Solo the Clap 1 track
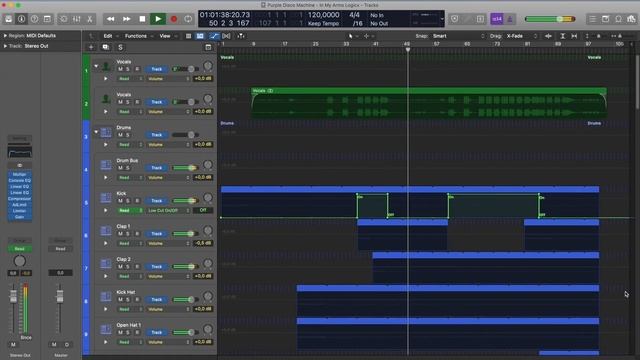The height and width of the screenshot is (360, 640). pyautogui.click(x=128, y=234)
